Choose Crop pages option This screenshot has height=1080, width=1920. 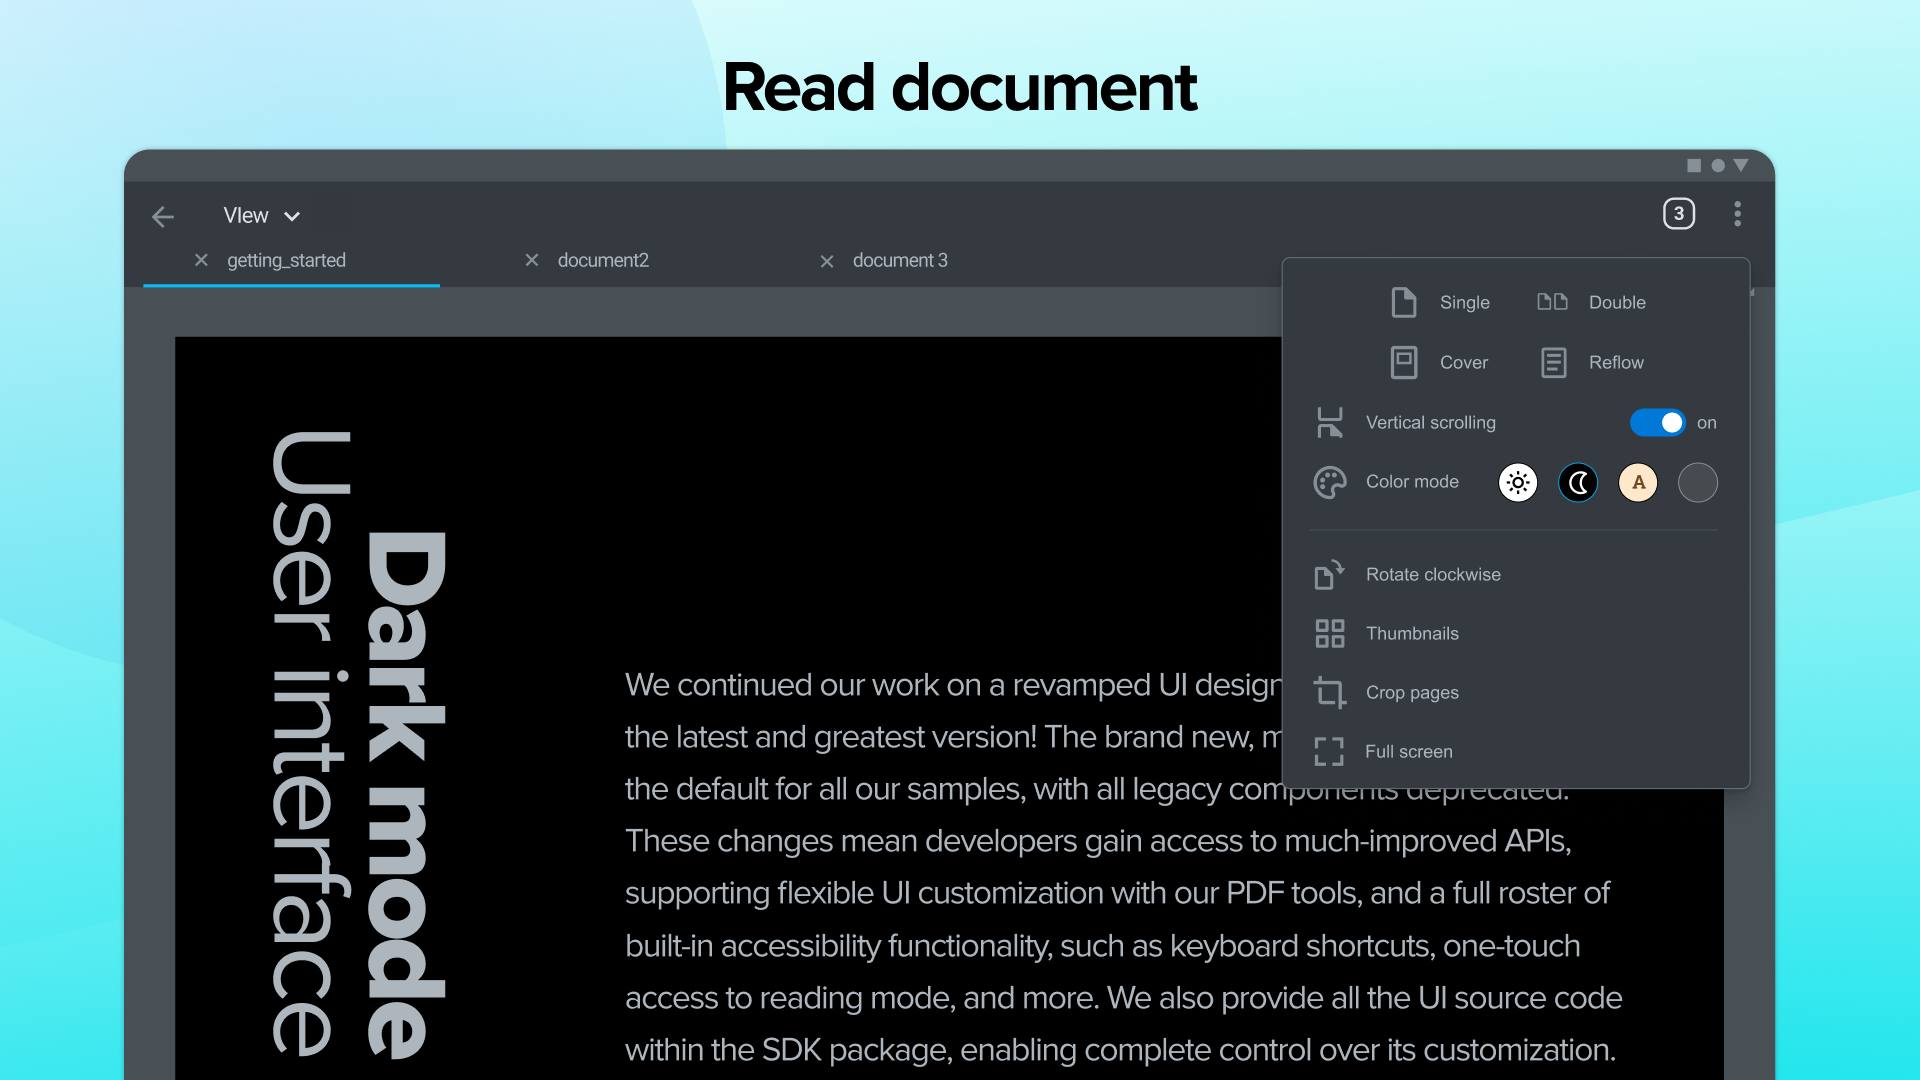1411,693
